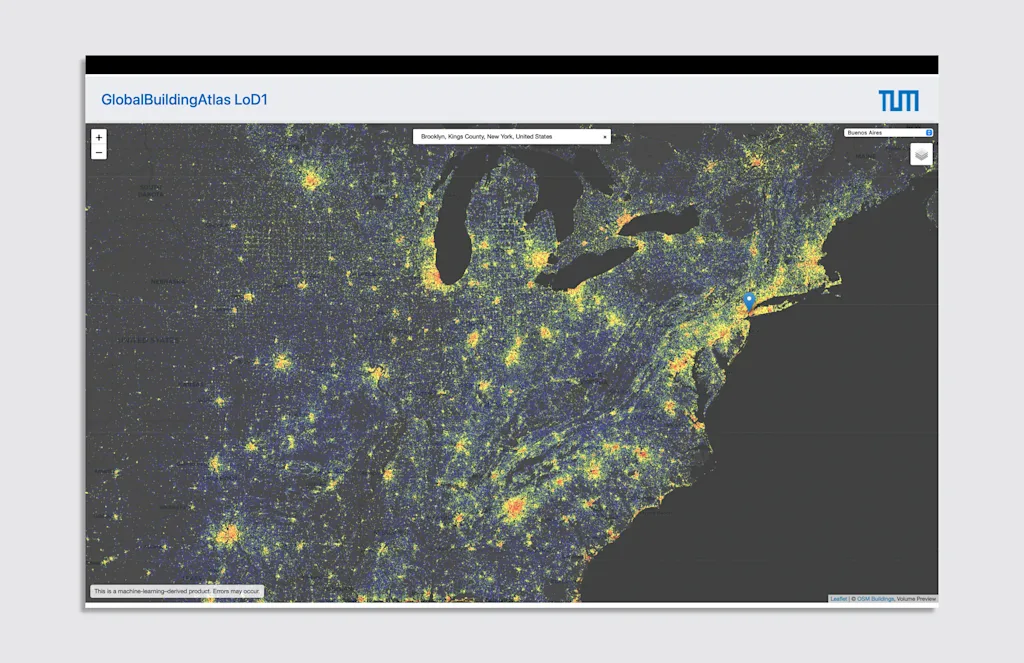Viewport: 1024px width, 663px height.
Task: Click the black bar above the header
Action: [x=511, y=65]
